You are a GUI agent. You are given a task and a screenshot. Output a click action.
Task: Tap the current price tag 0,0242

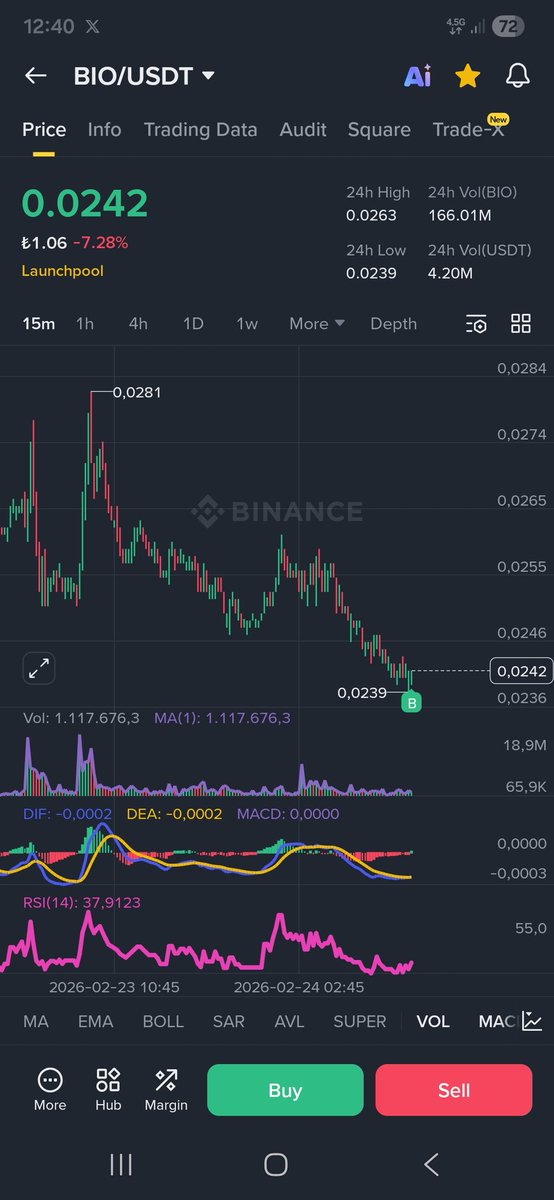(520, 671)
